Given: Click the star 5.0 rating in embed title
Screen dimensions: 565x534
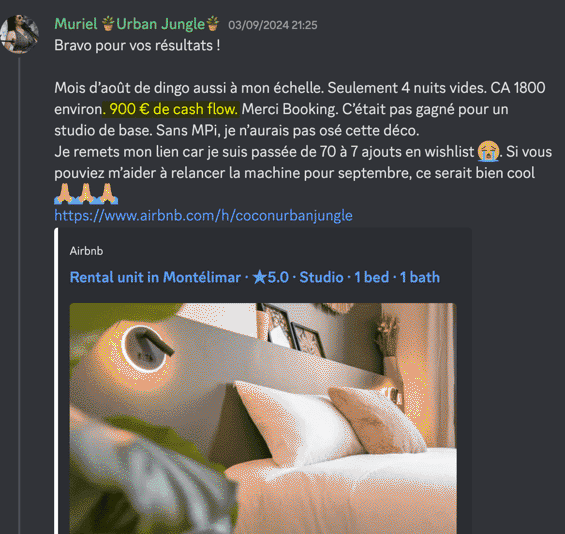Looking at the screenshot, I should [x=271, y=277].
